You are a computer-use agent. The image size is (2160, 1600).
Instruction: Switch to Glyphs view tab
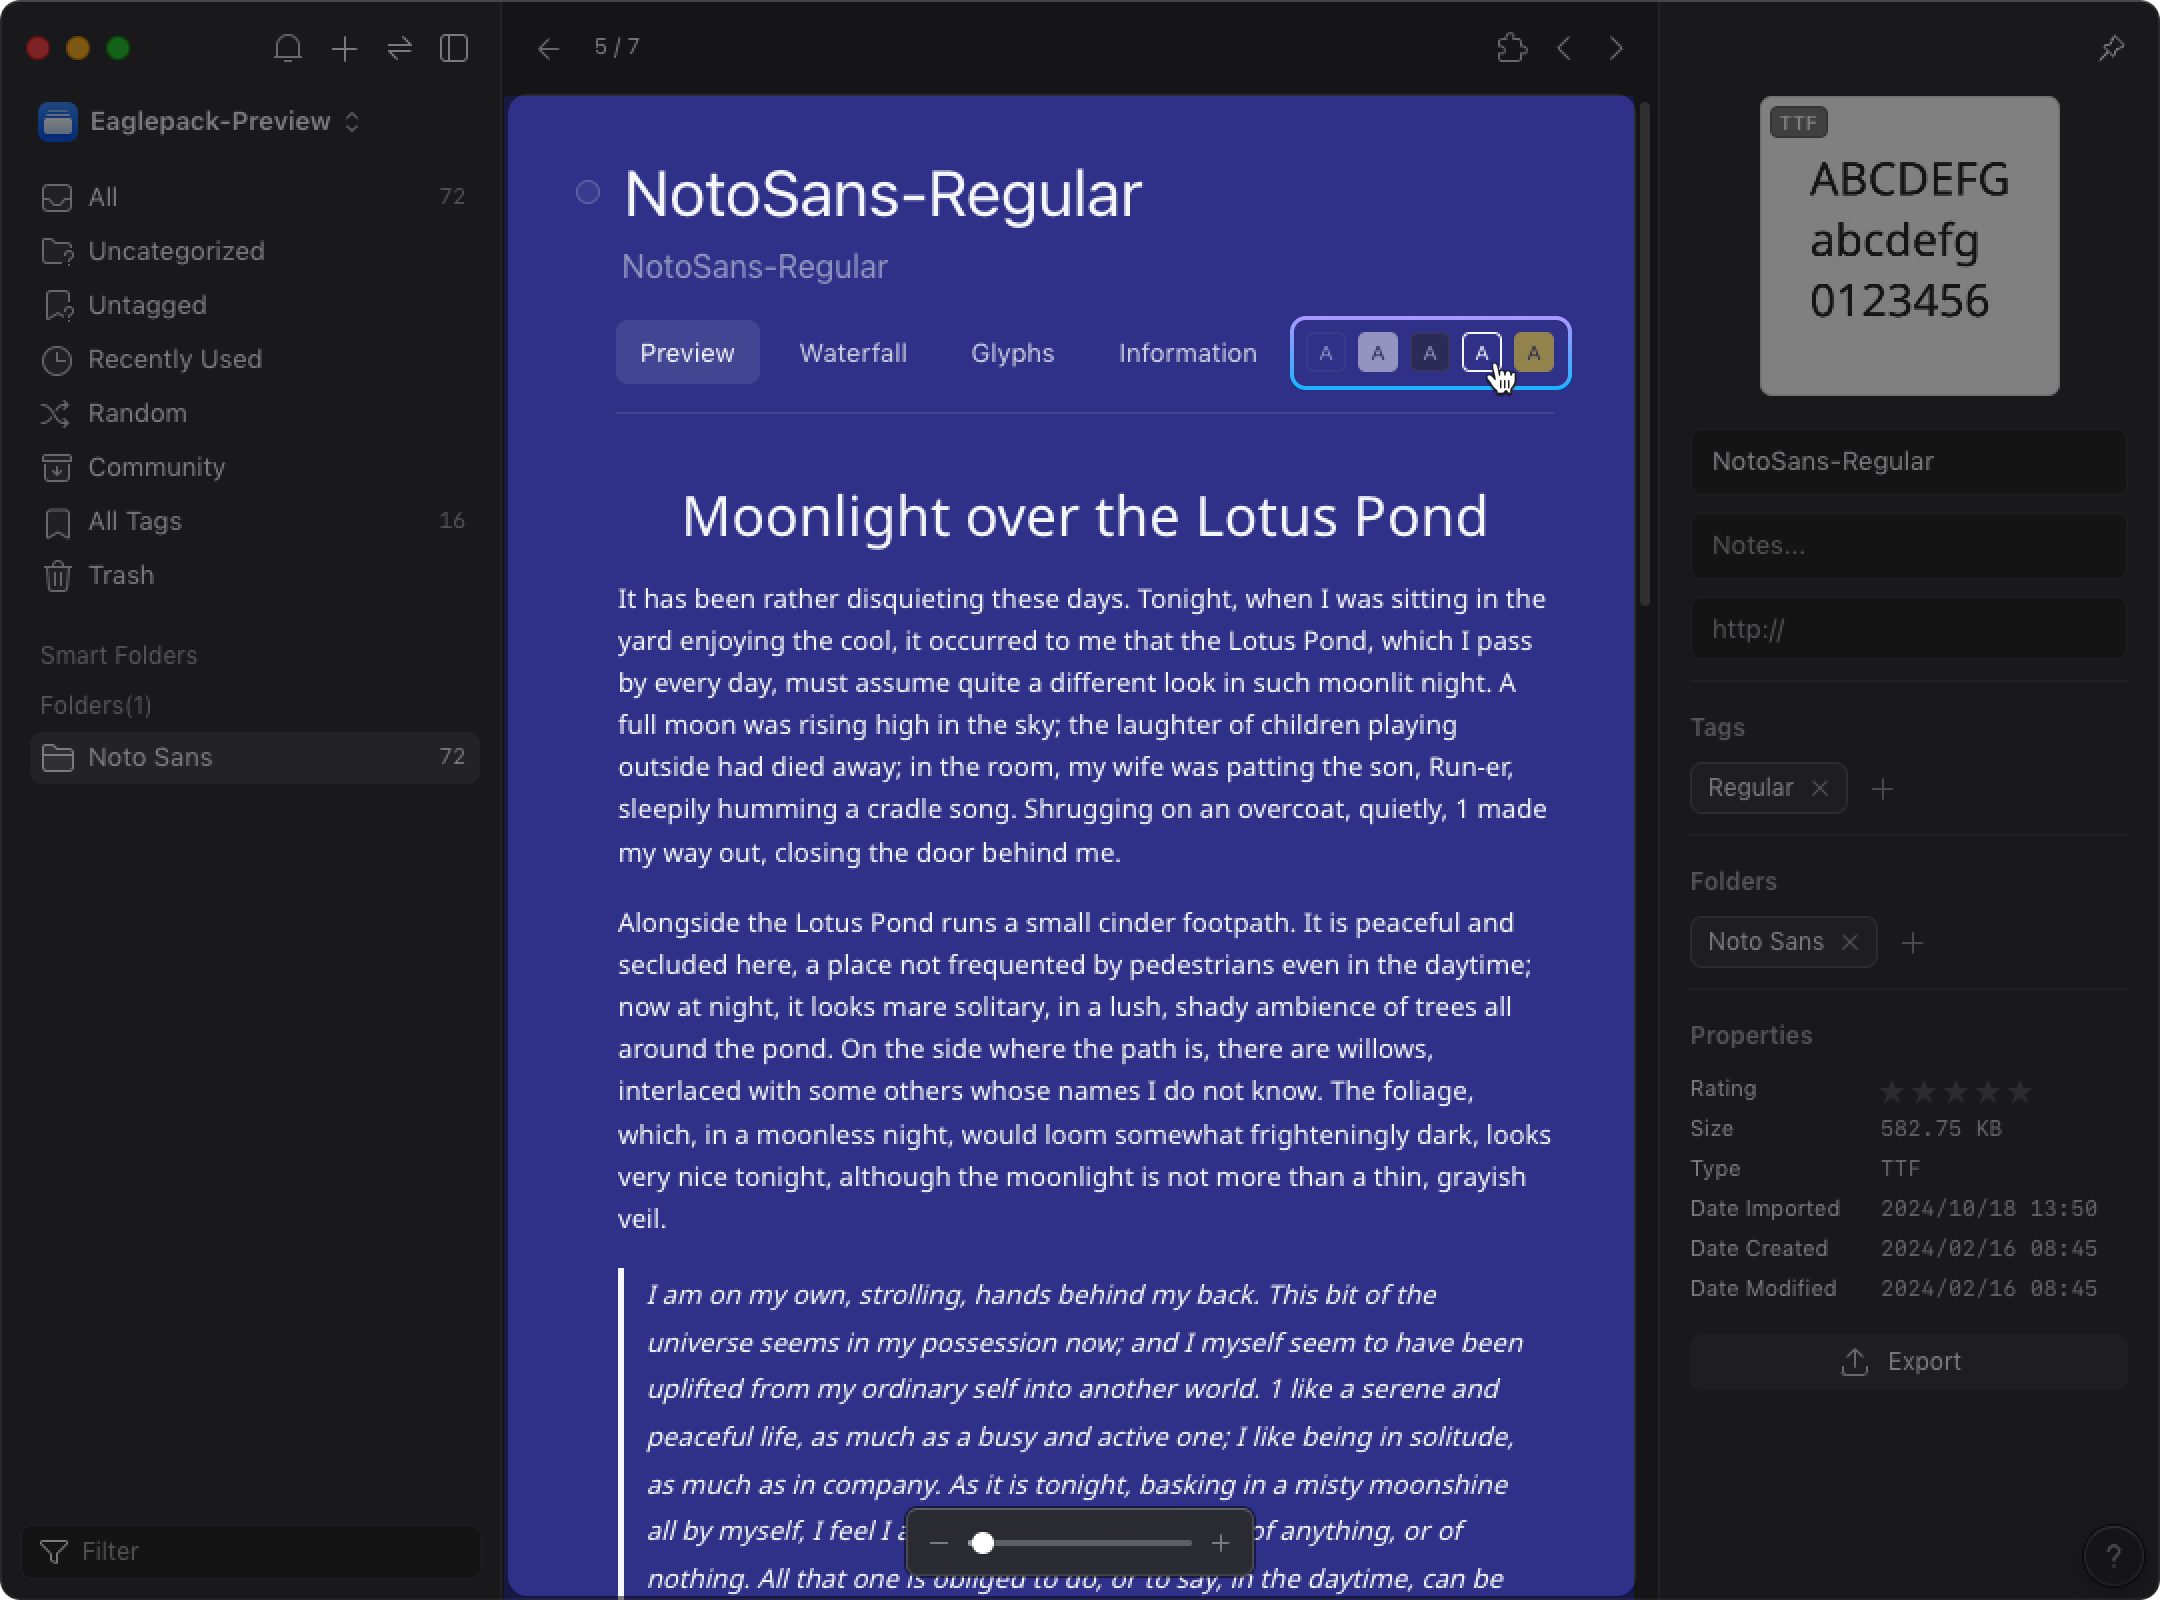coord(1012,353)
